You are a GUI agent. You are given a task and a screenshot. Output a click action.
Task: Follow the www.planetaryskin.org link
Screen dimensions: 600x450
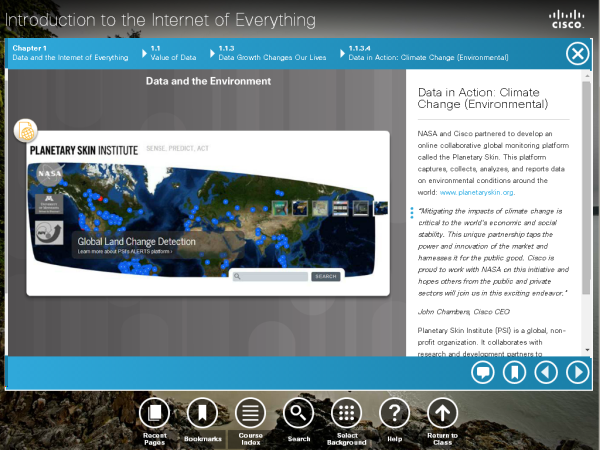click(477, 192)
